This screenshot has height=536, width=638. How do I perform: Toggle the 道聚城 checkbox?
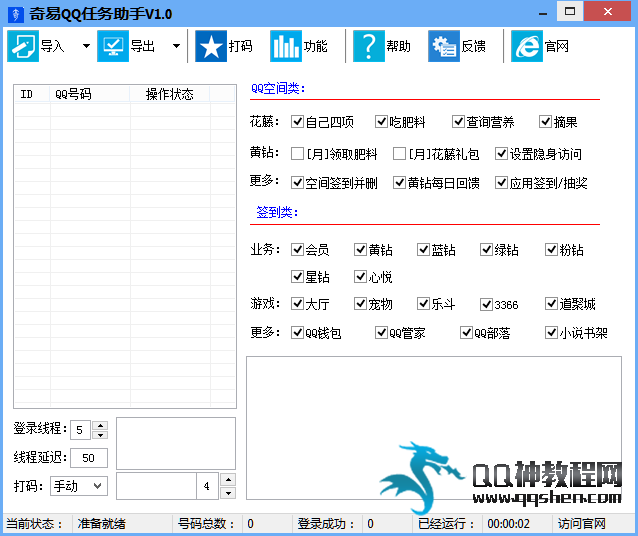click(x=551, y=304)
